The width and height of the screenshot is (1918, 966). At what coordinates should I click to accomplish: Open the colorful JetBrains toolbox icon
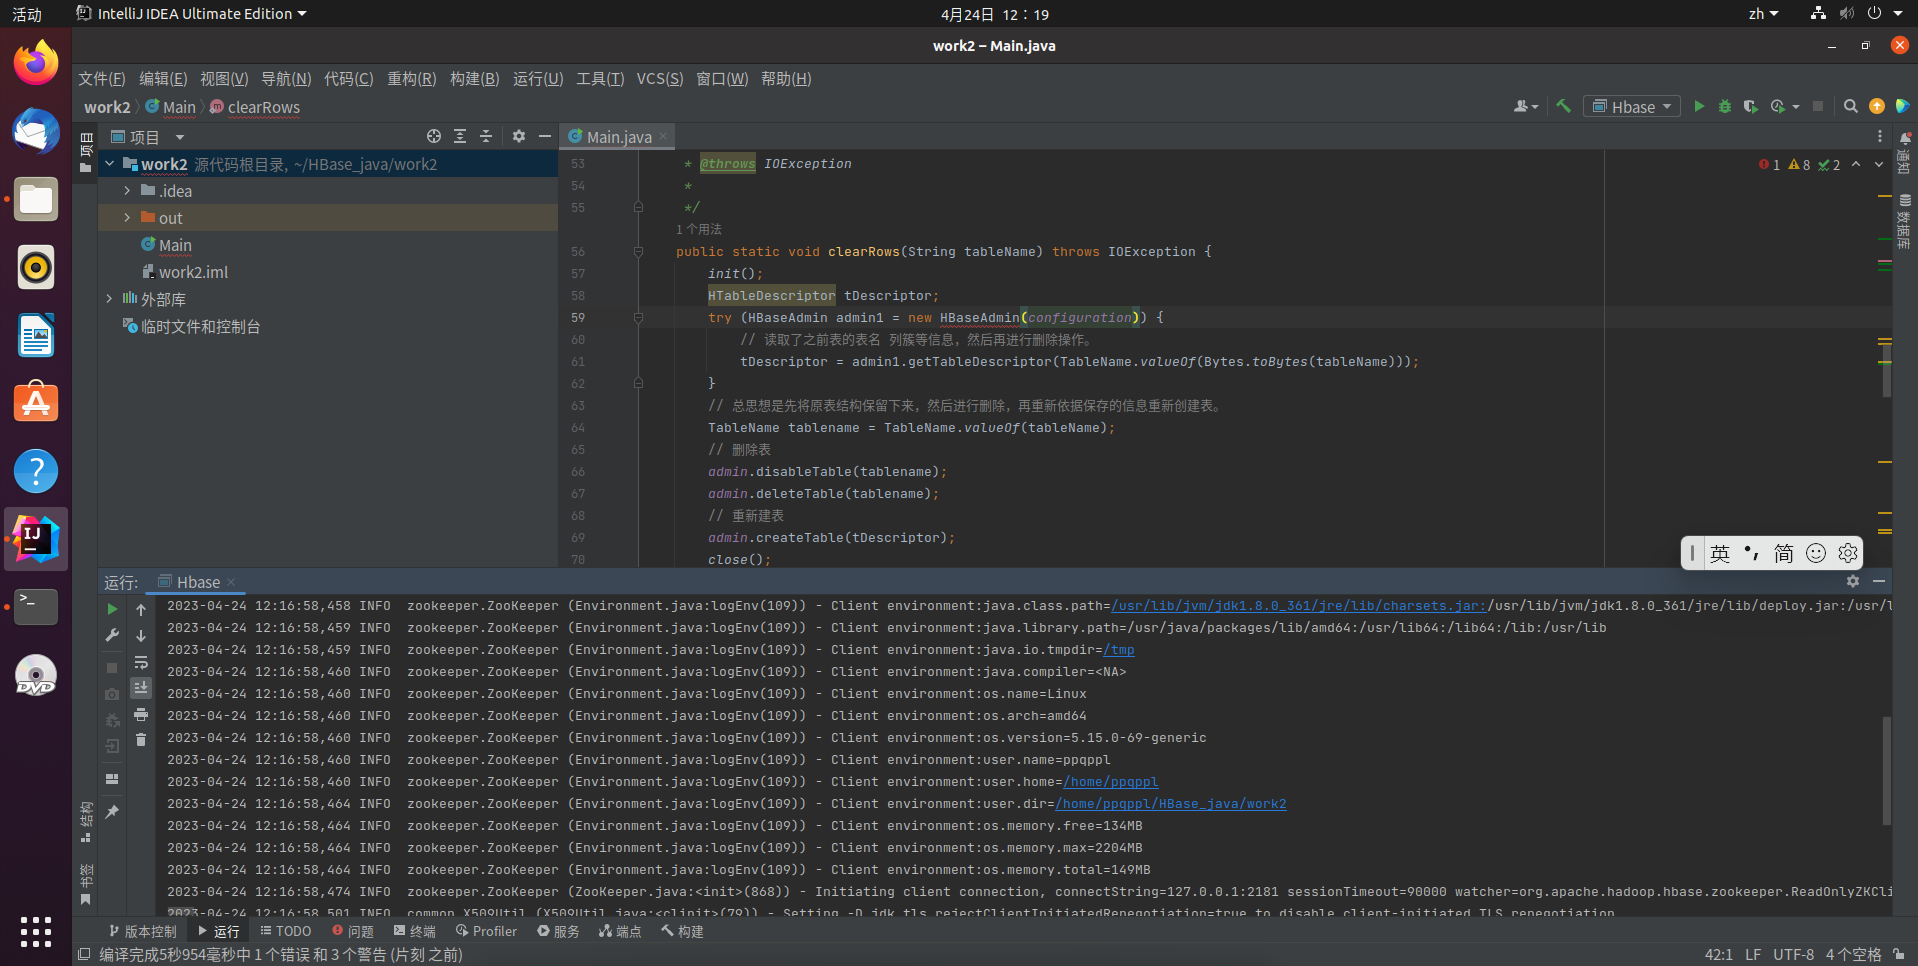coord(1902,106)
